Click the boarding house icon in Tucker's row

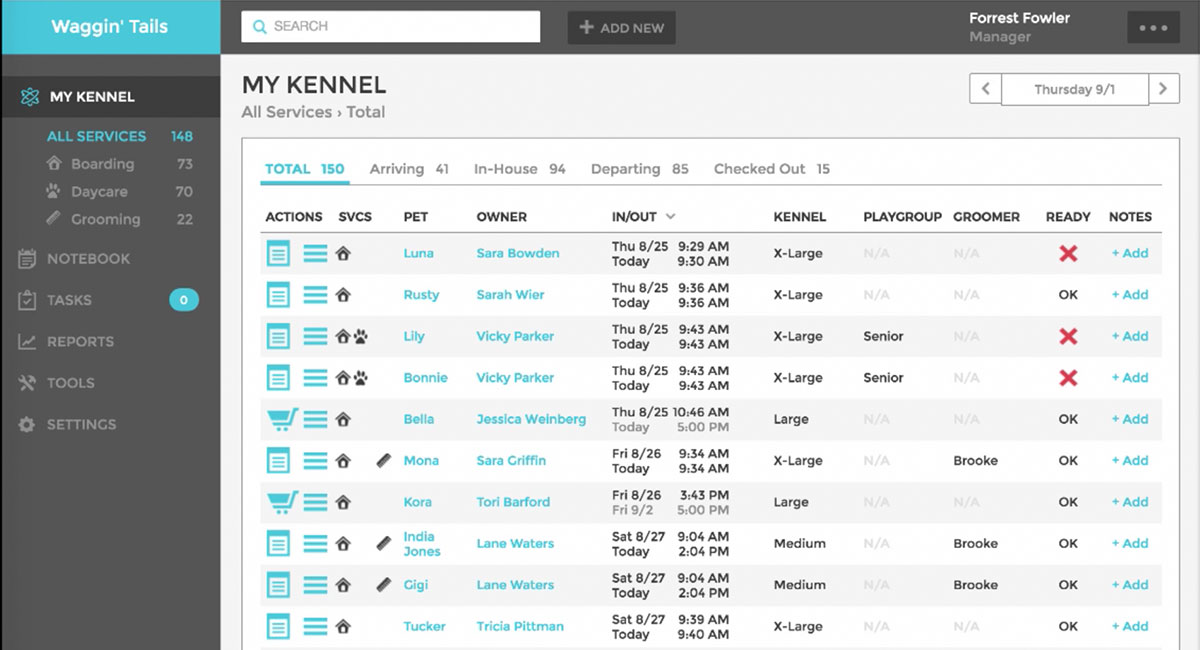click(x=343, y=627)
